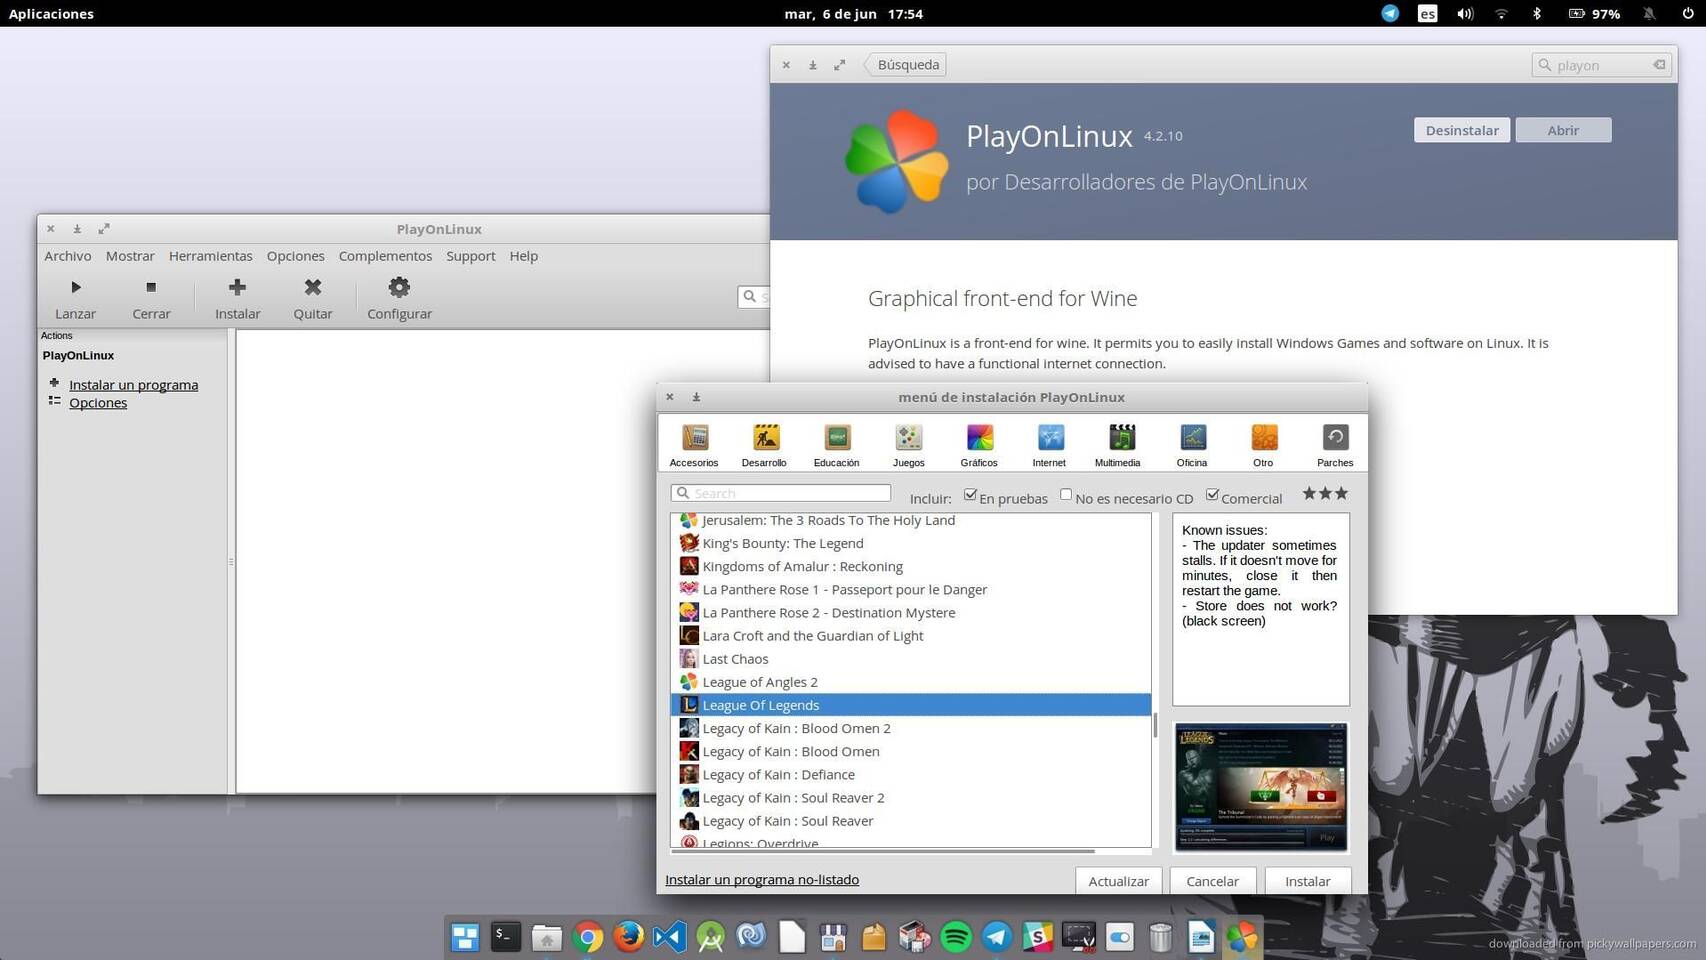Viewport: 1706px width, 960px height.
Task: Click the Instalar button
Action: click(x=1307, y=881)
